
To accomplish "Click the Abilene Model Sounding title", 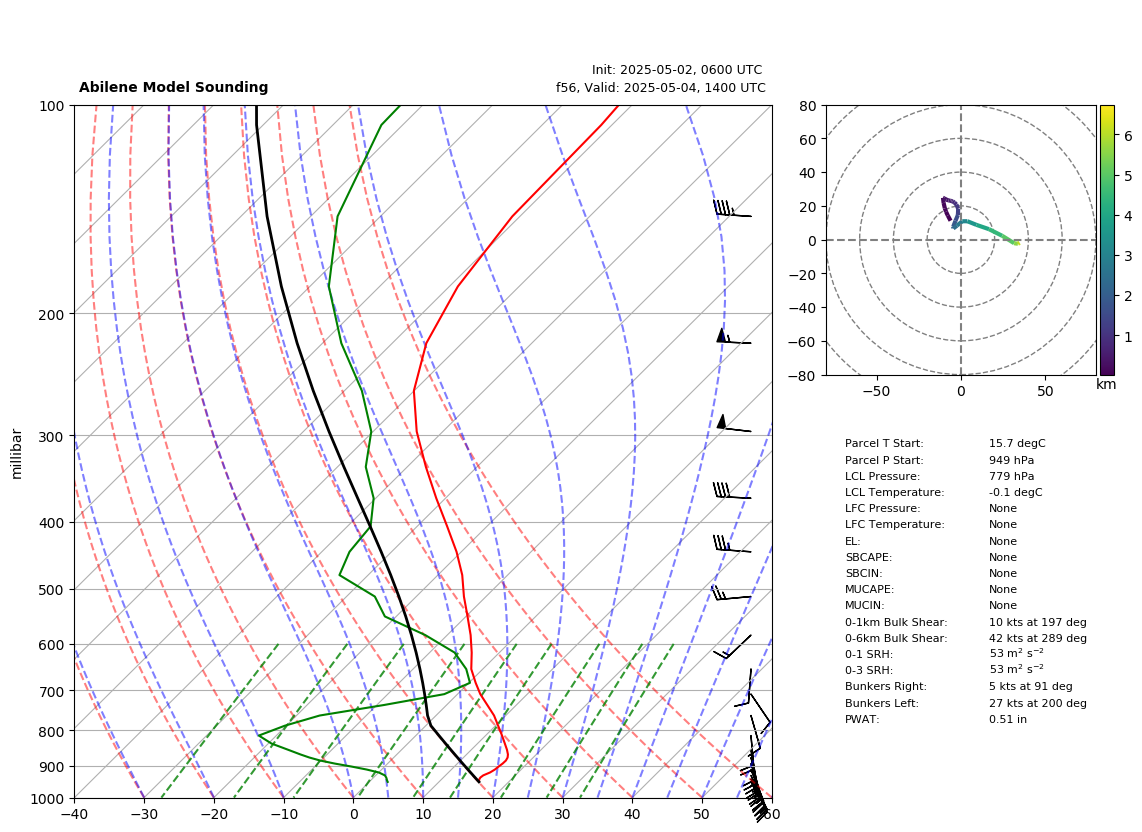I will pos(173,87).
